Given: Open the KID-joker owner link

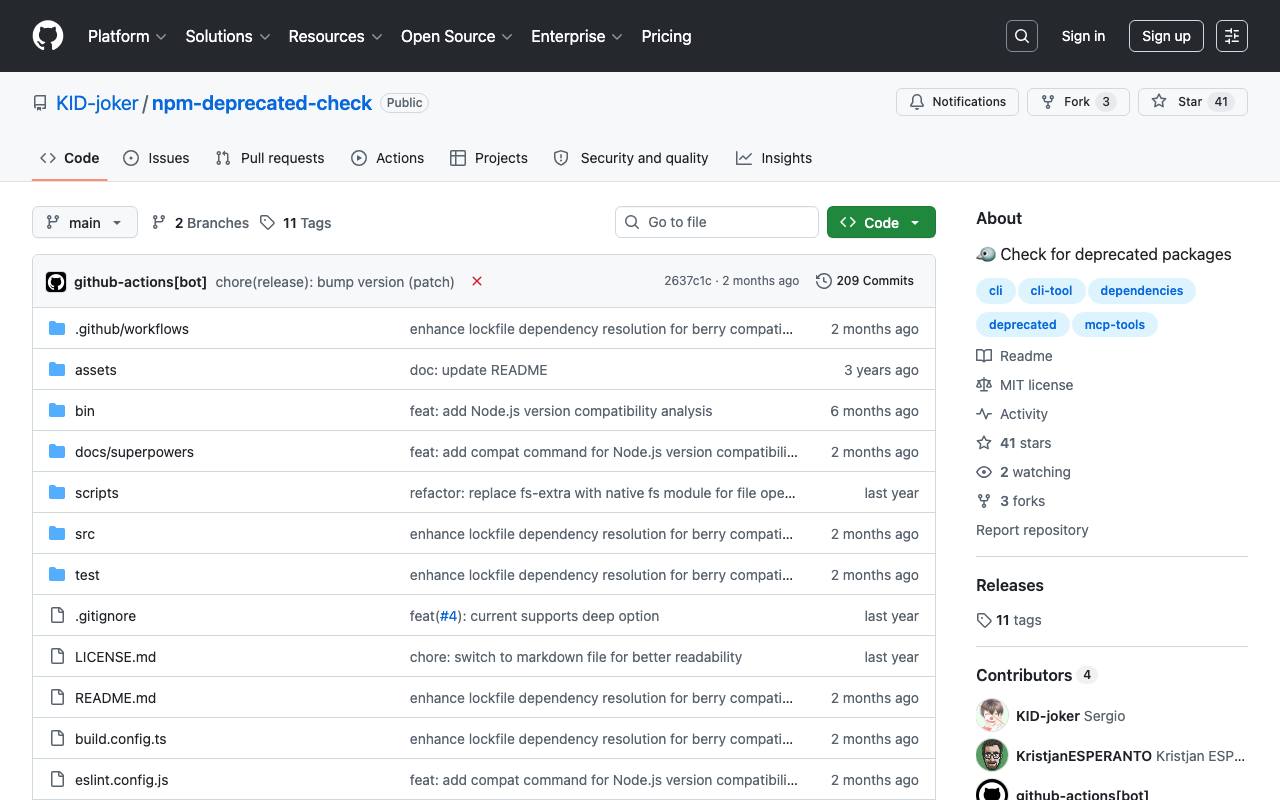Looking at the screenshot, I should pos(97,103).
